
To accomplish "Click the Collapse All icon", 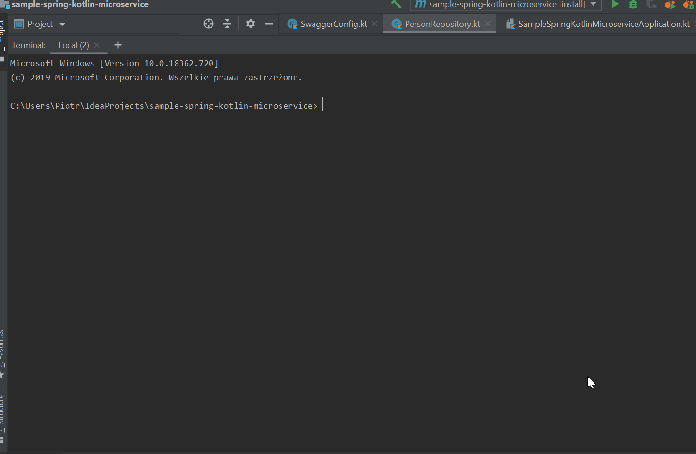I will [227, 24].
